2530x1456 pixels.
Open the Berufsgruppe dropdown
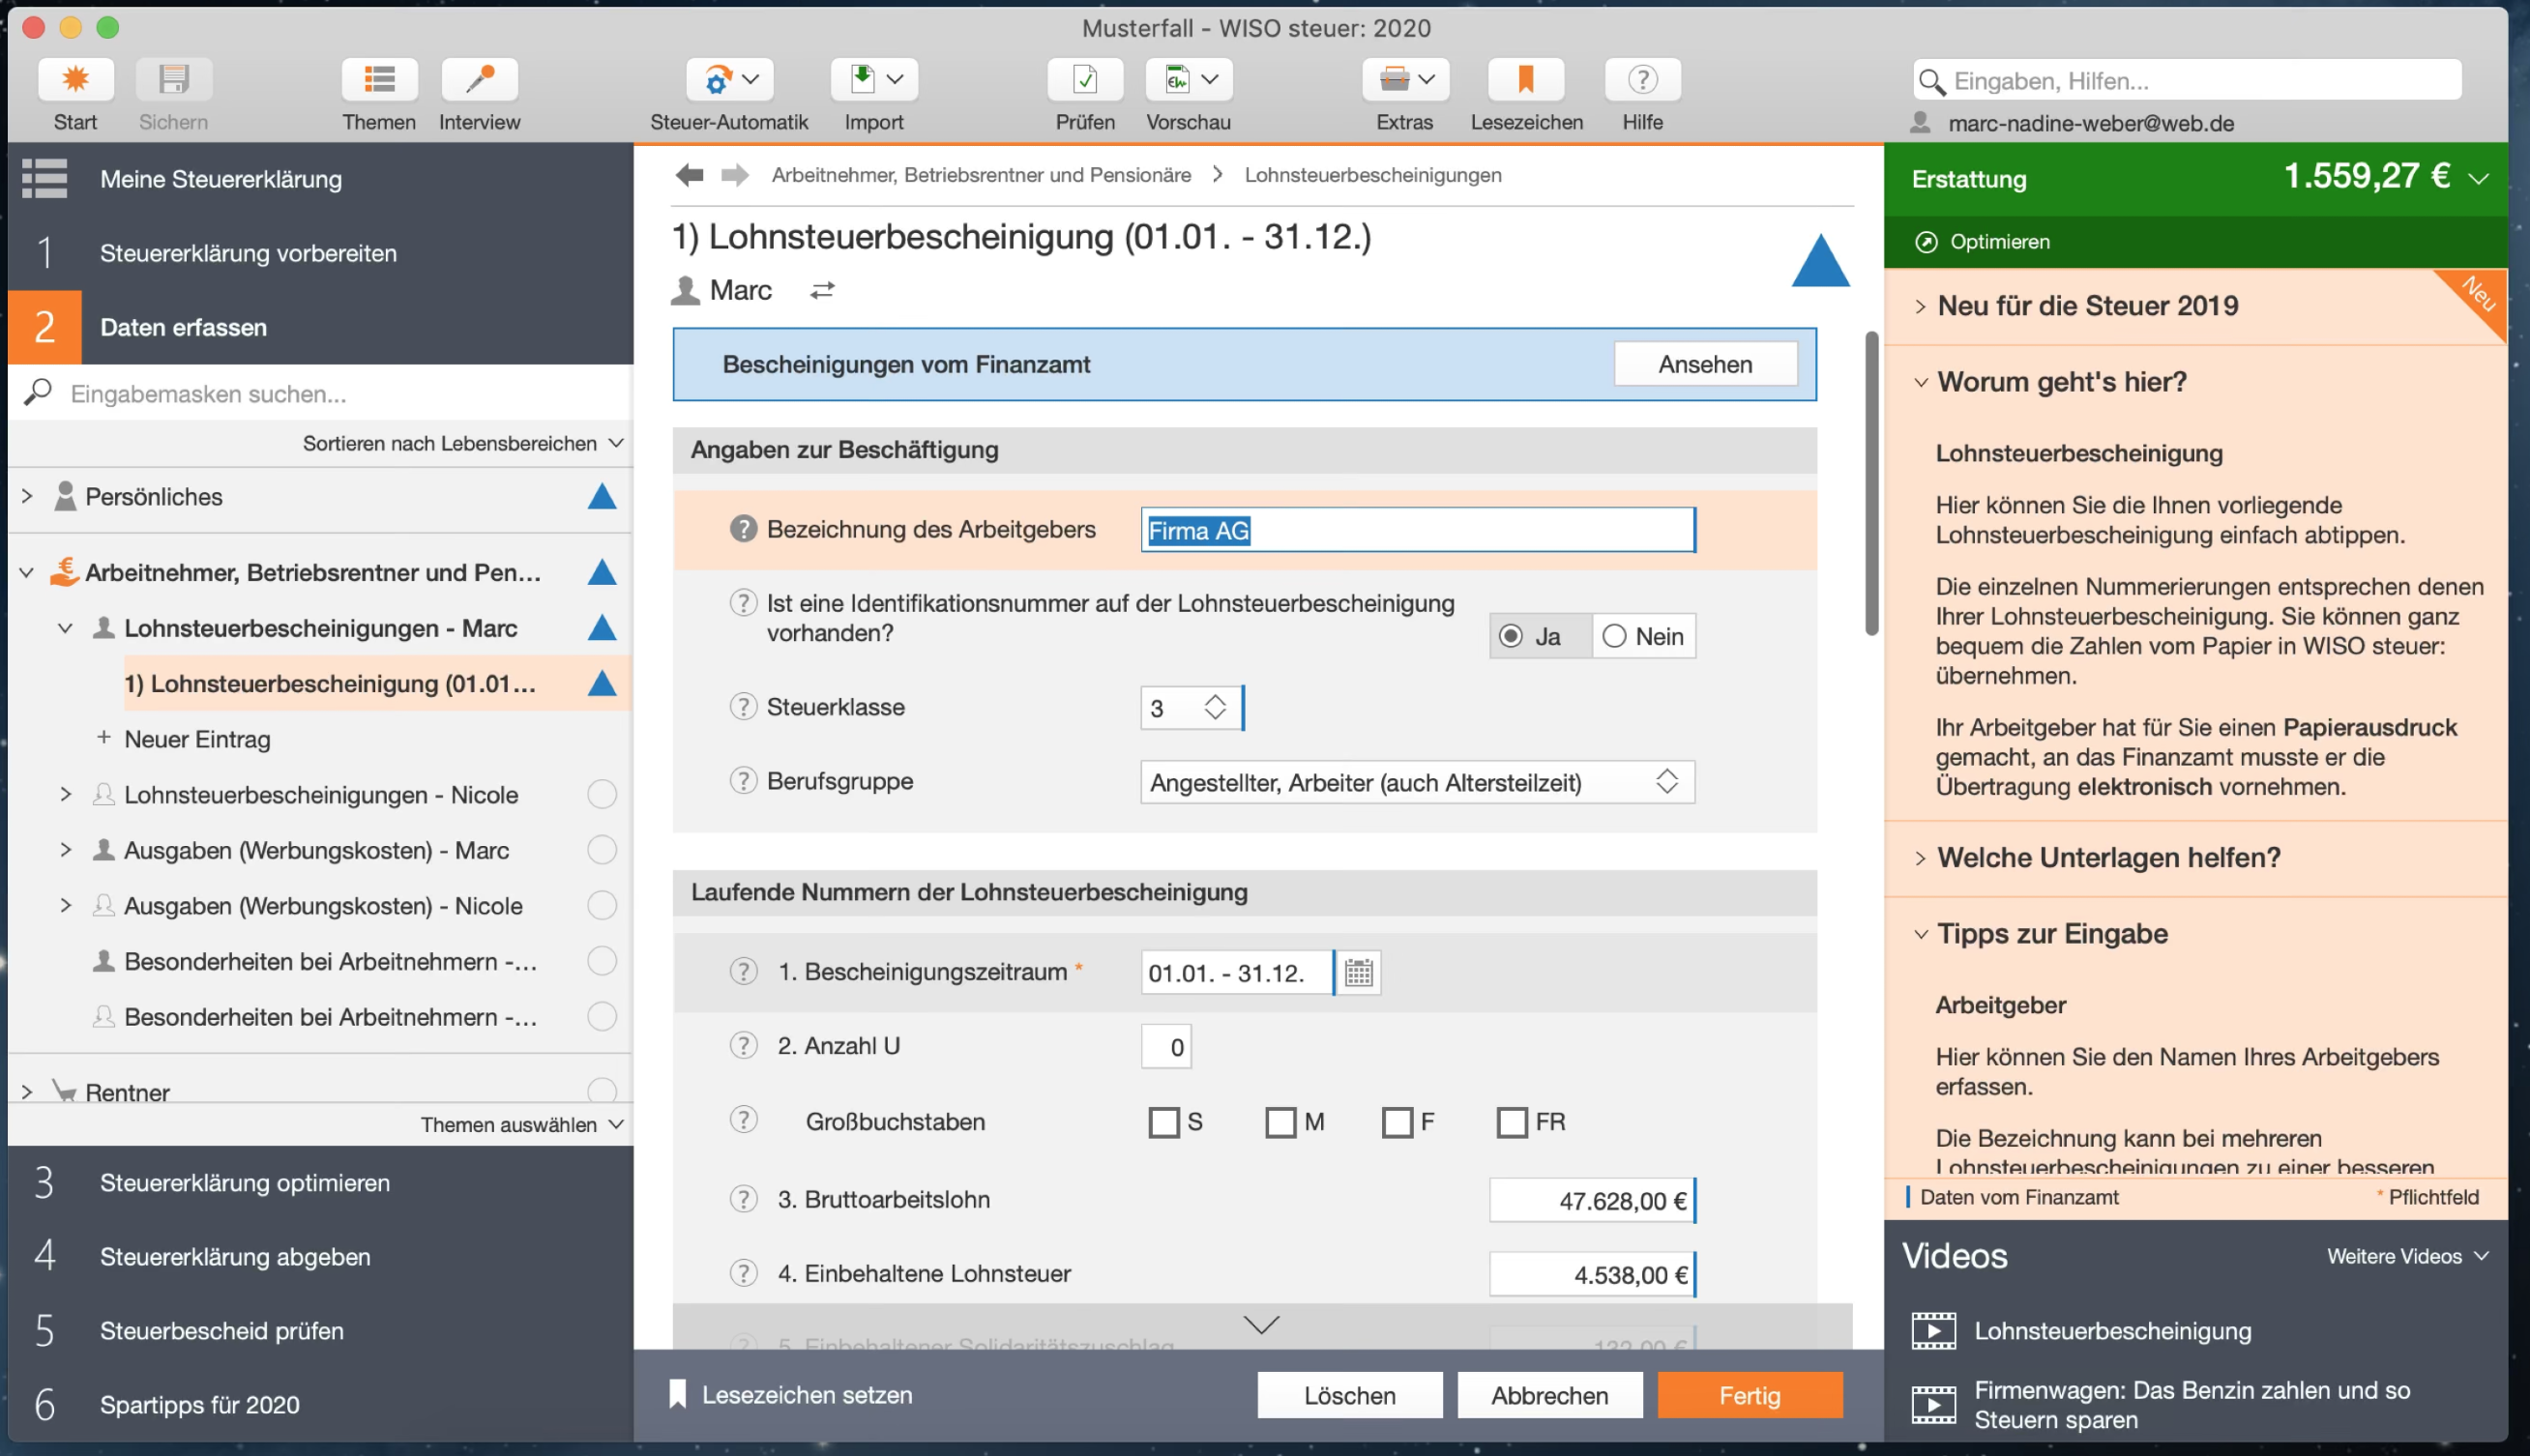tap(1416, 782)
